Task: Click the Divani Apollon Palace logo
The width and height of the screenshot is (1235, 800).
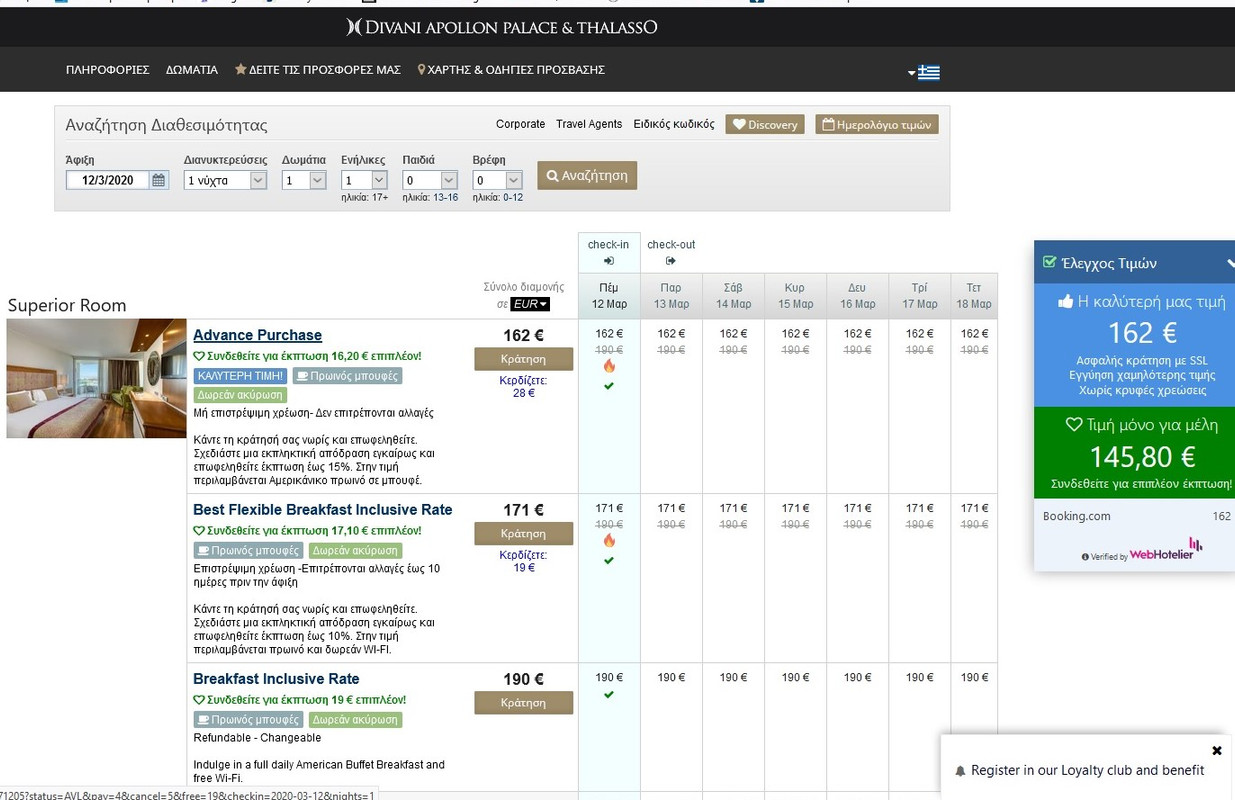Action: click(x=501, y=27)
